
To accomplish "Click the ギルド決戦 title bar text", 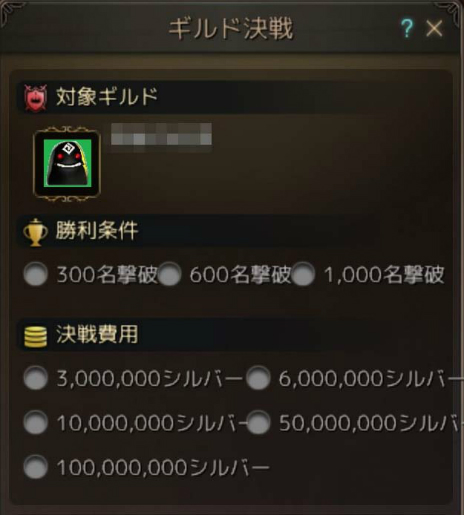I will coord(231,29).
